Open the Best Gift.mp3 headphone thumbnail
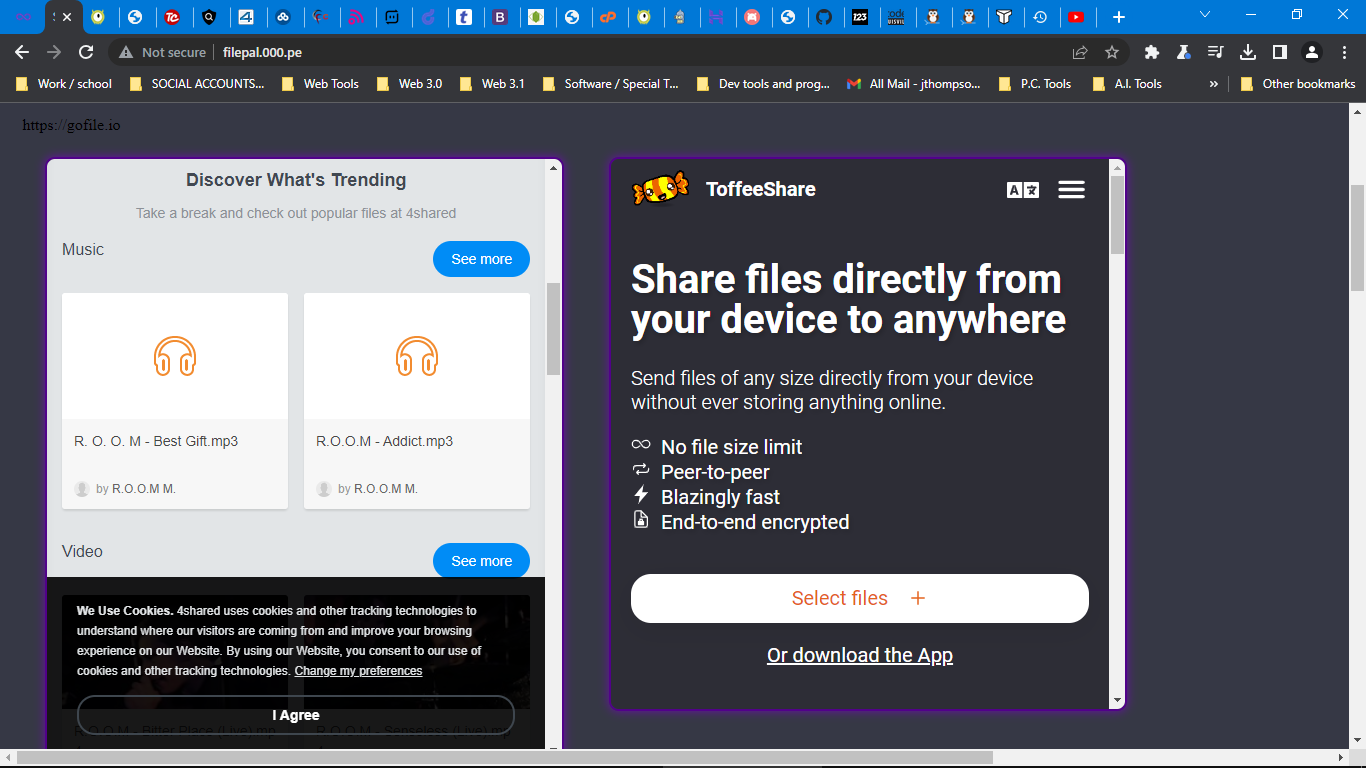This screenshot has height=768, width=1366. click(175, 356)
